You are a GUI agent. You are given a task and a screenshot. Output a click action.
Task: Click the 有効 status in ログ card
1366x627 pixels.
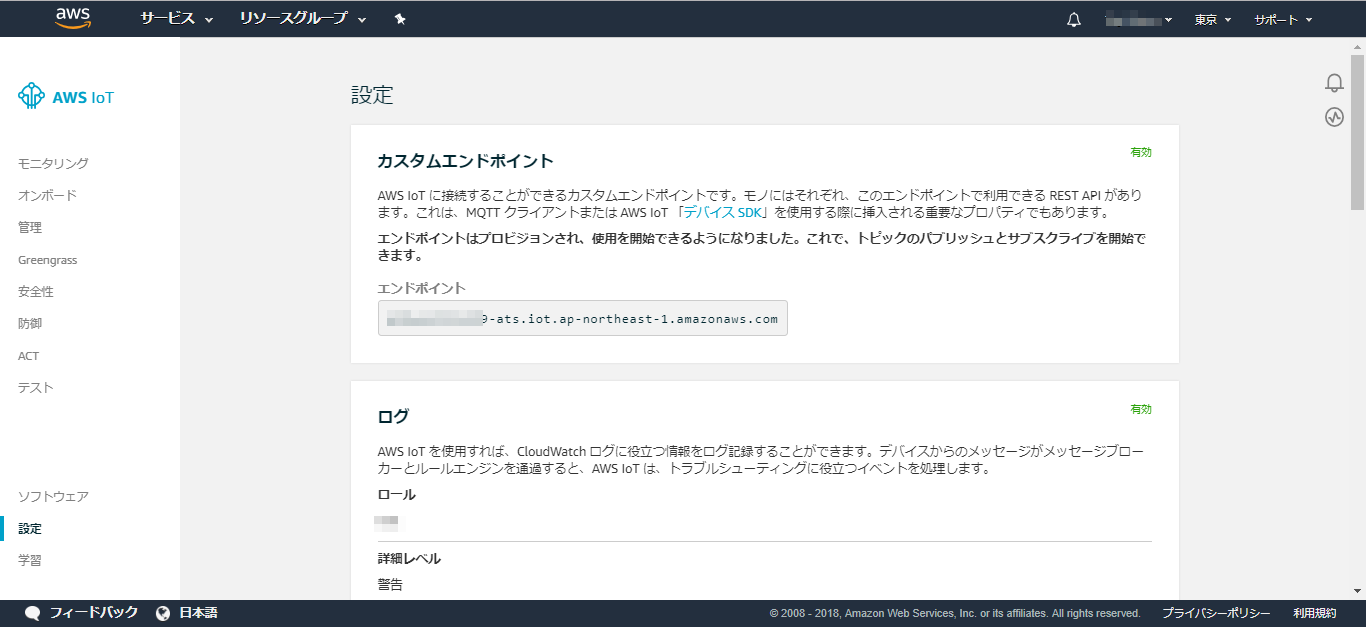pyautogui.click(x=1141, y=409)
